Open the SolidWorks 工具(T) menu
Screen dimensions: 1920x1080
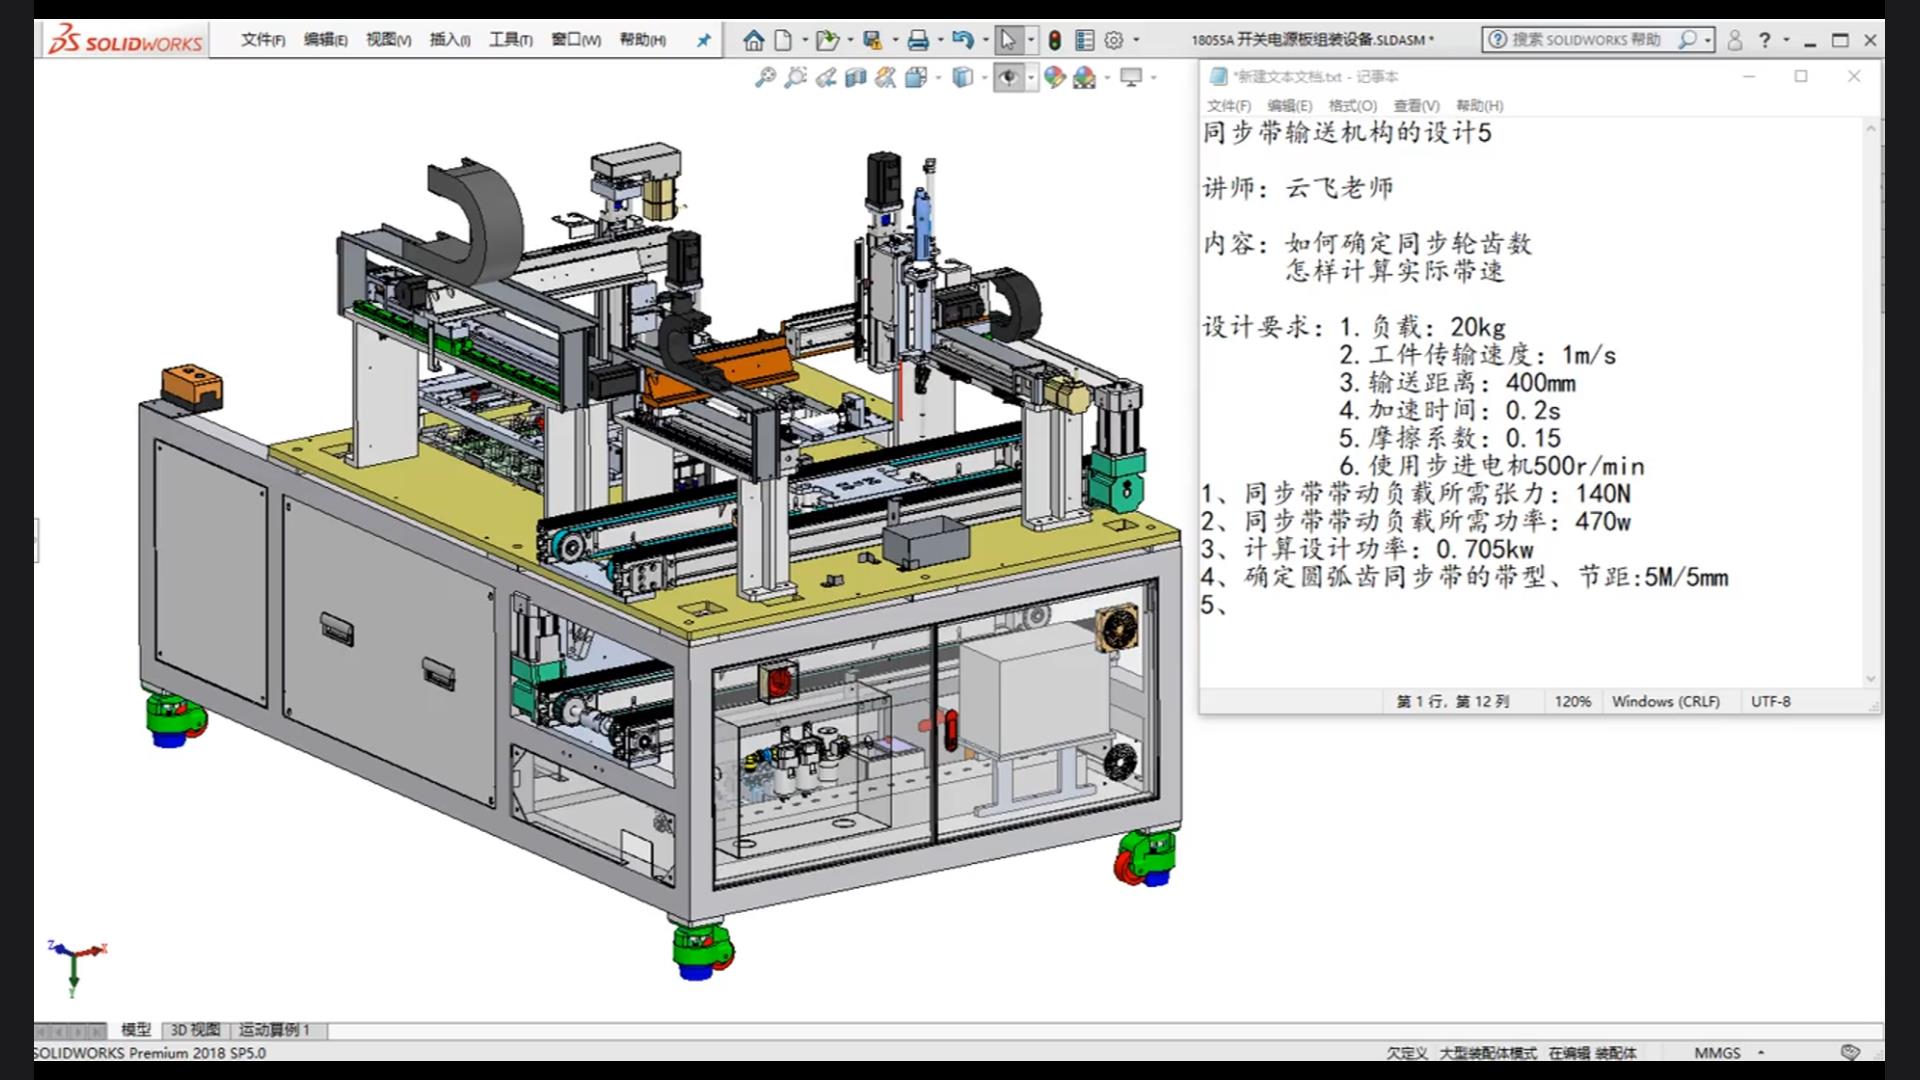point(510,40)
